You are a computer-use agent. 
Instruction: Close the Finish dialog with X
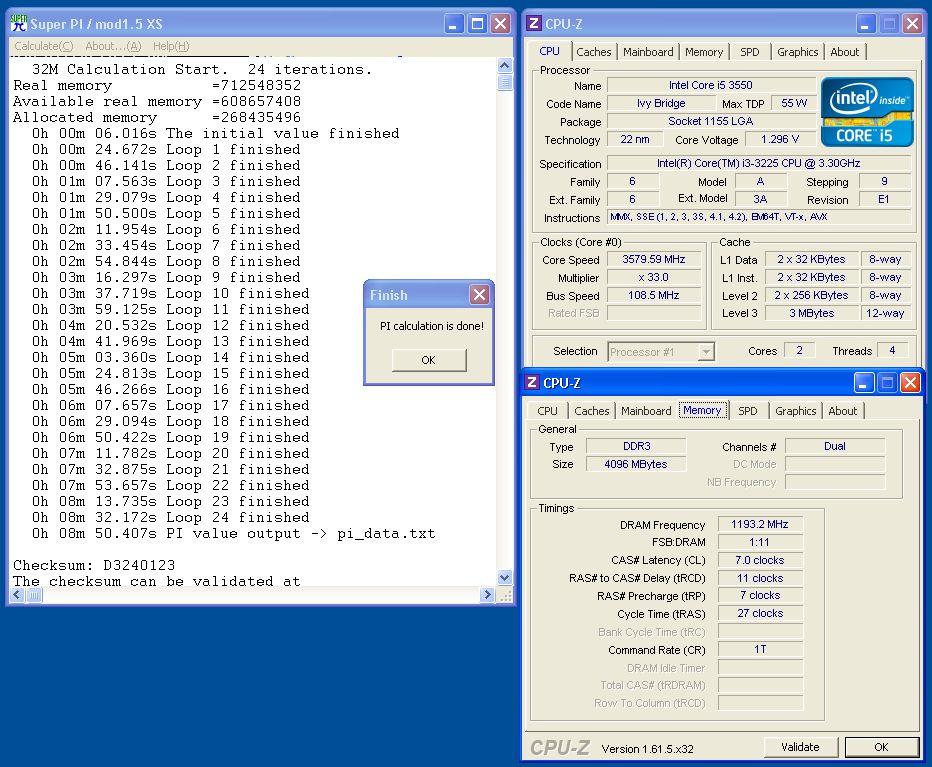(480, 294)
